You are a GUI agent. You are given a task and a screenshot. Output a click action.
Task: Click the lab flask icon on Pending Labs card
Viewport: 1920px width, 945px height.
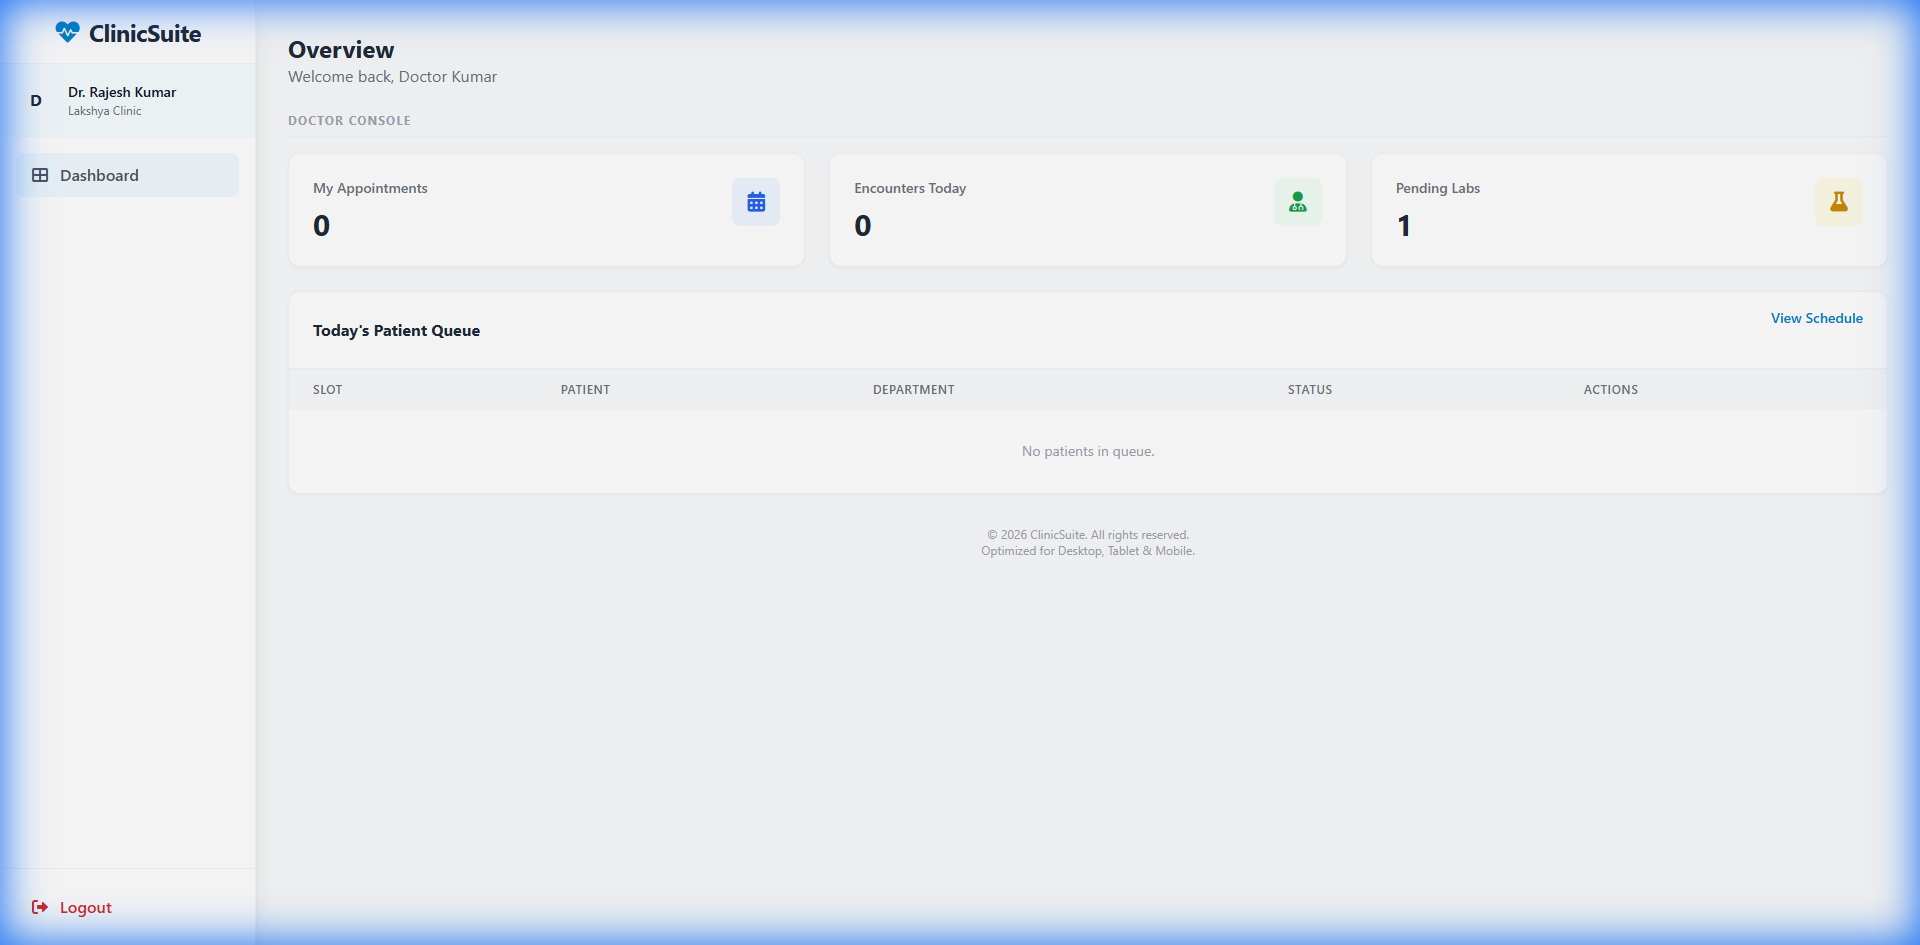[1839, 201]
